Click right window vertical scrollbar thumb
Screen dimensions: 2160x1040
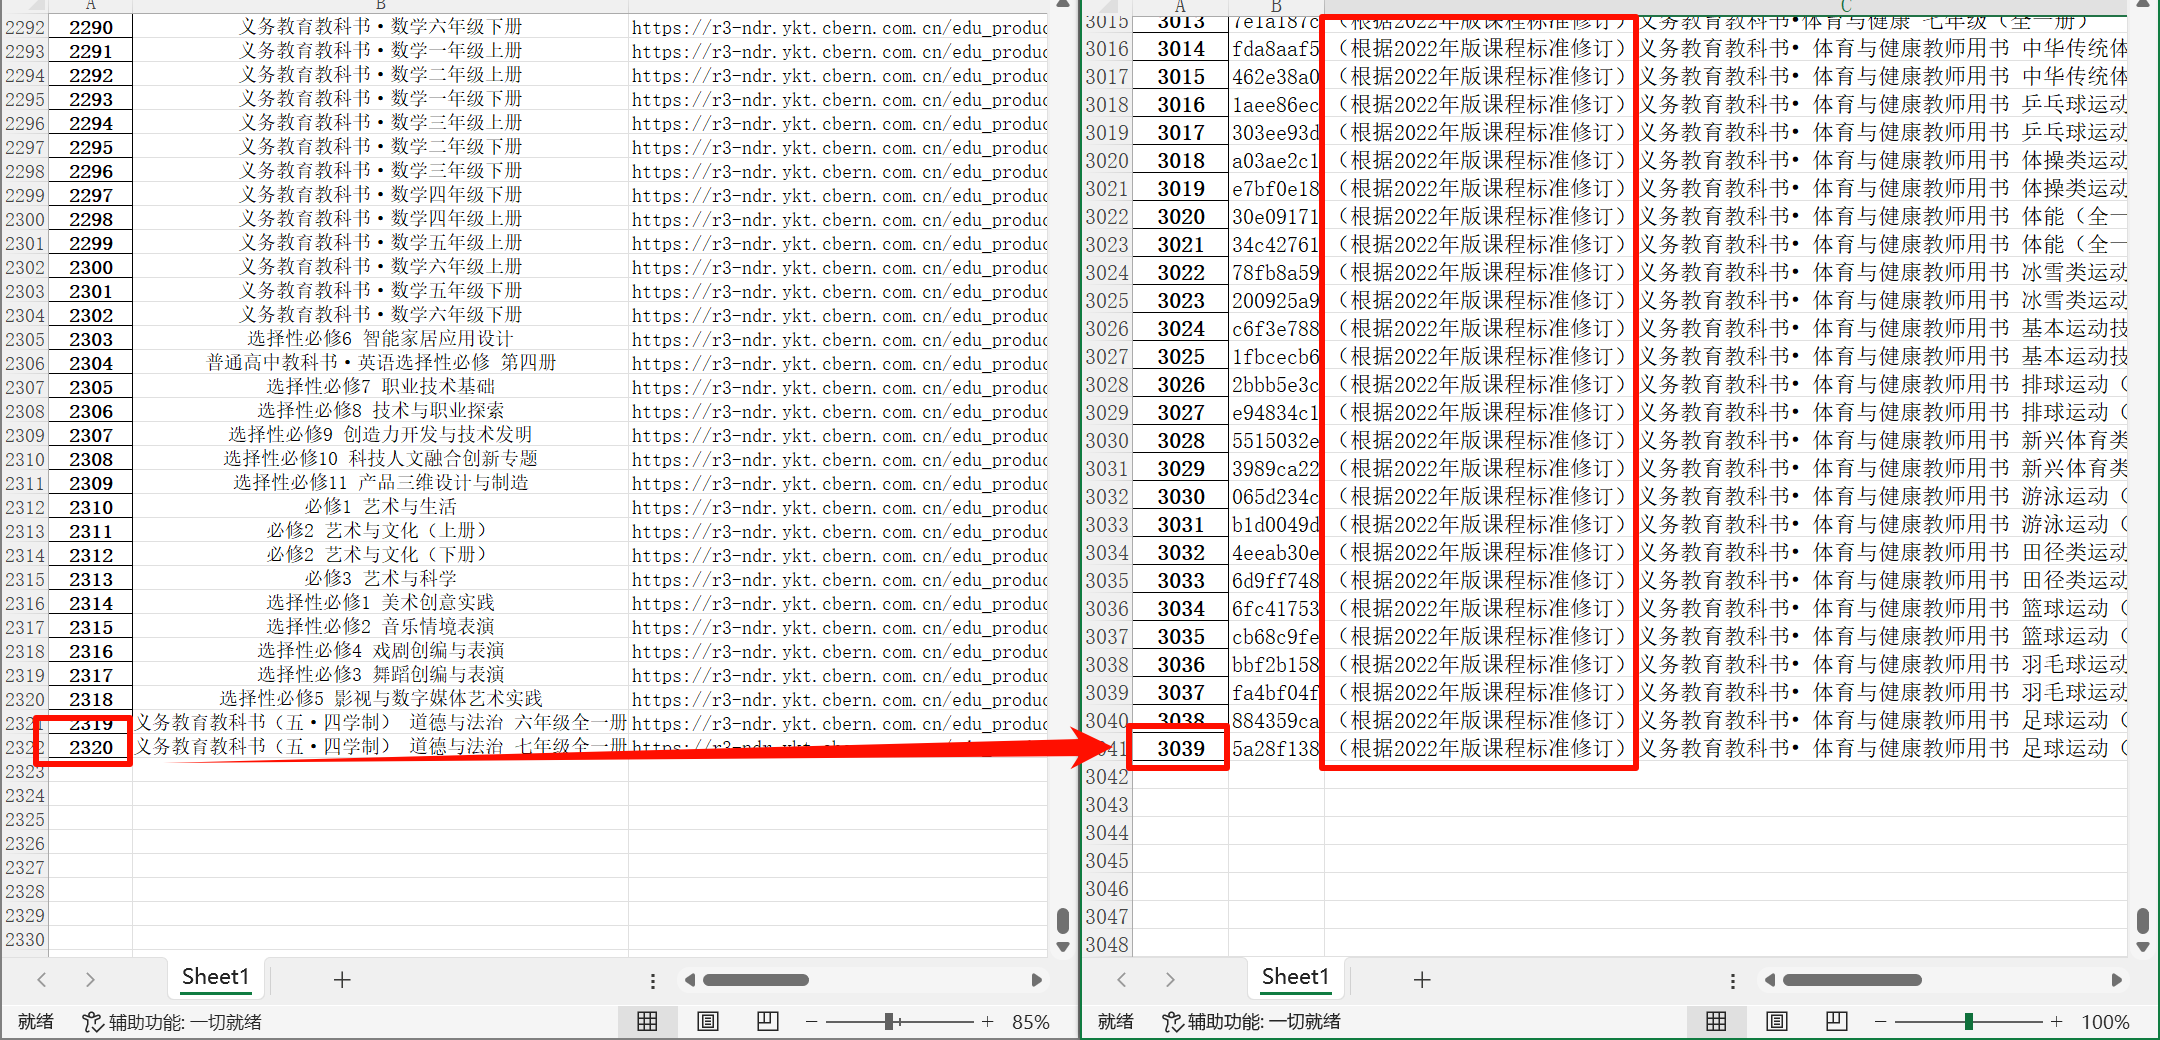coord(2143,920)
